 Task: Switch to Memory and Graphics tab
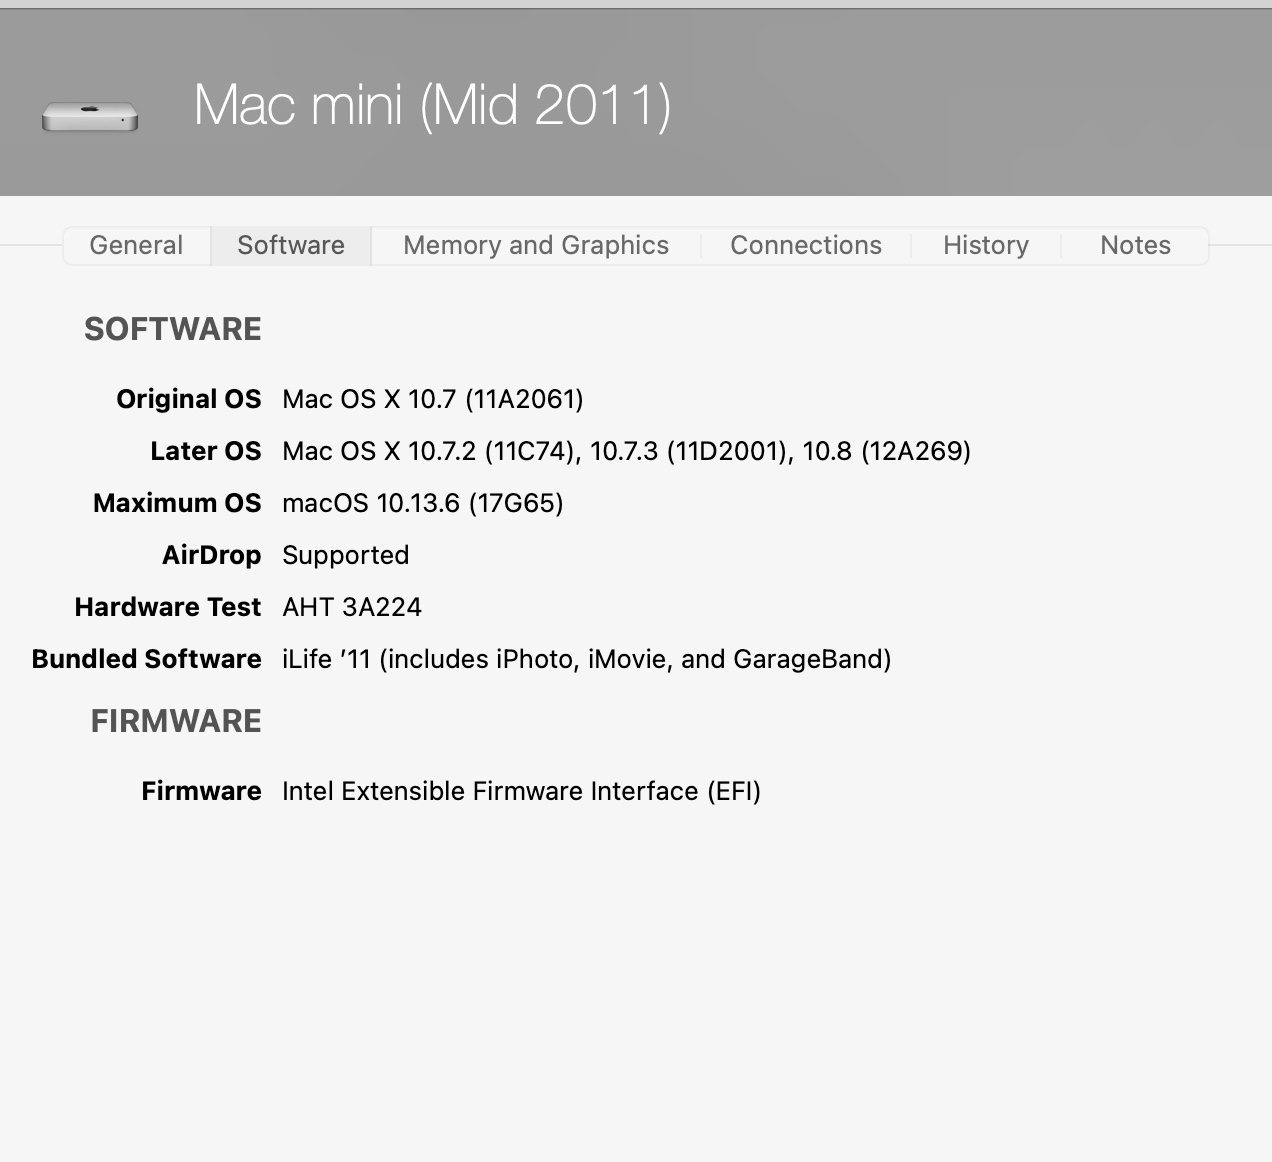coord(536,245)
